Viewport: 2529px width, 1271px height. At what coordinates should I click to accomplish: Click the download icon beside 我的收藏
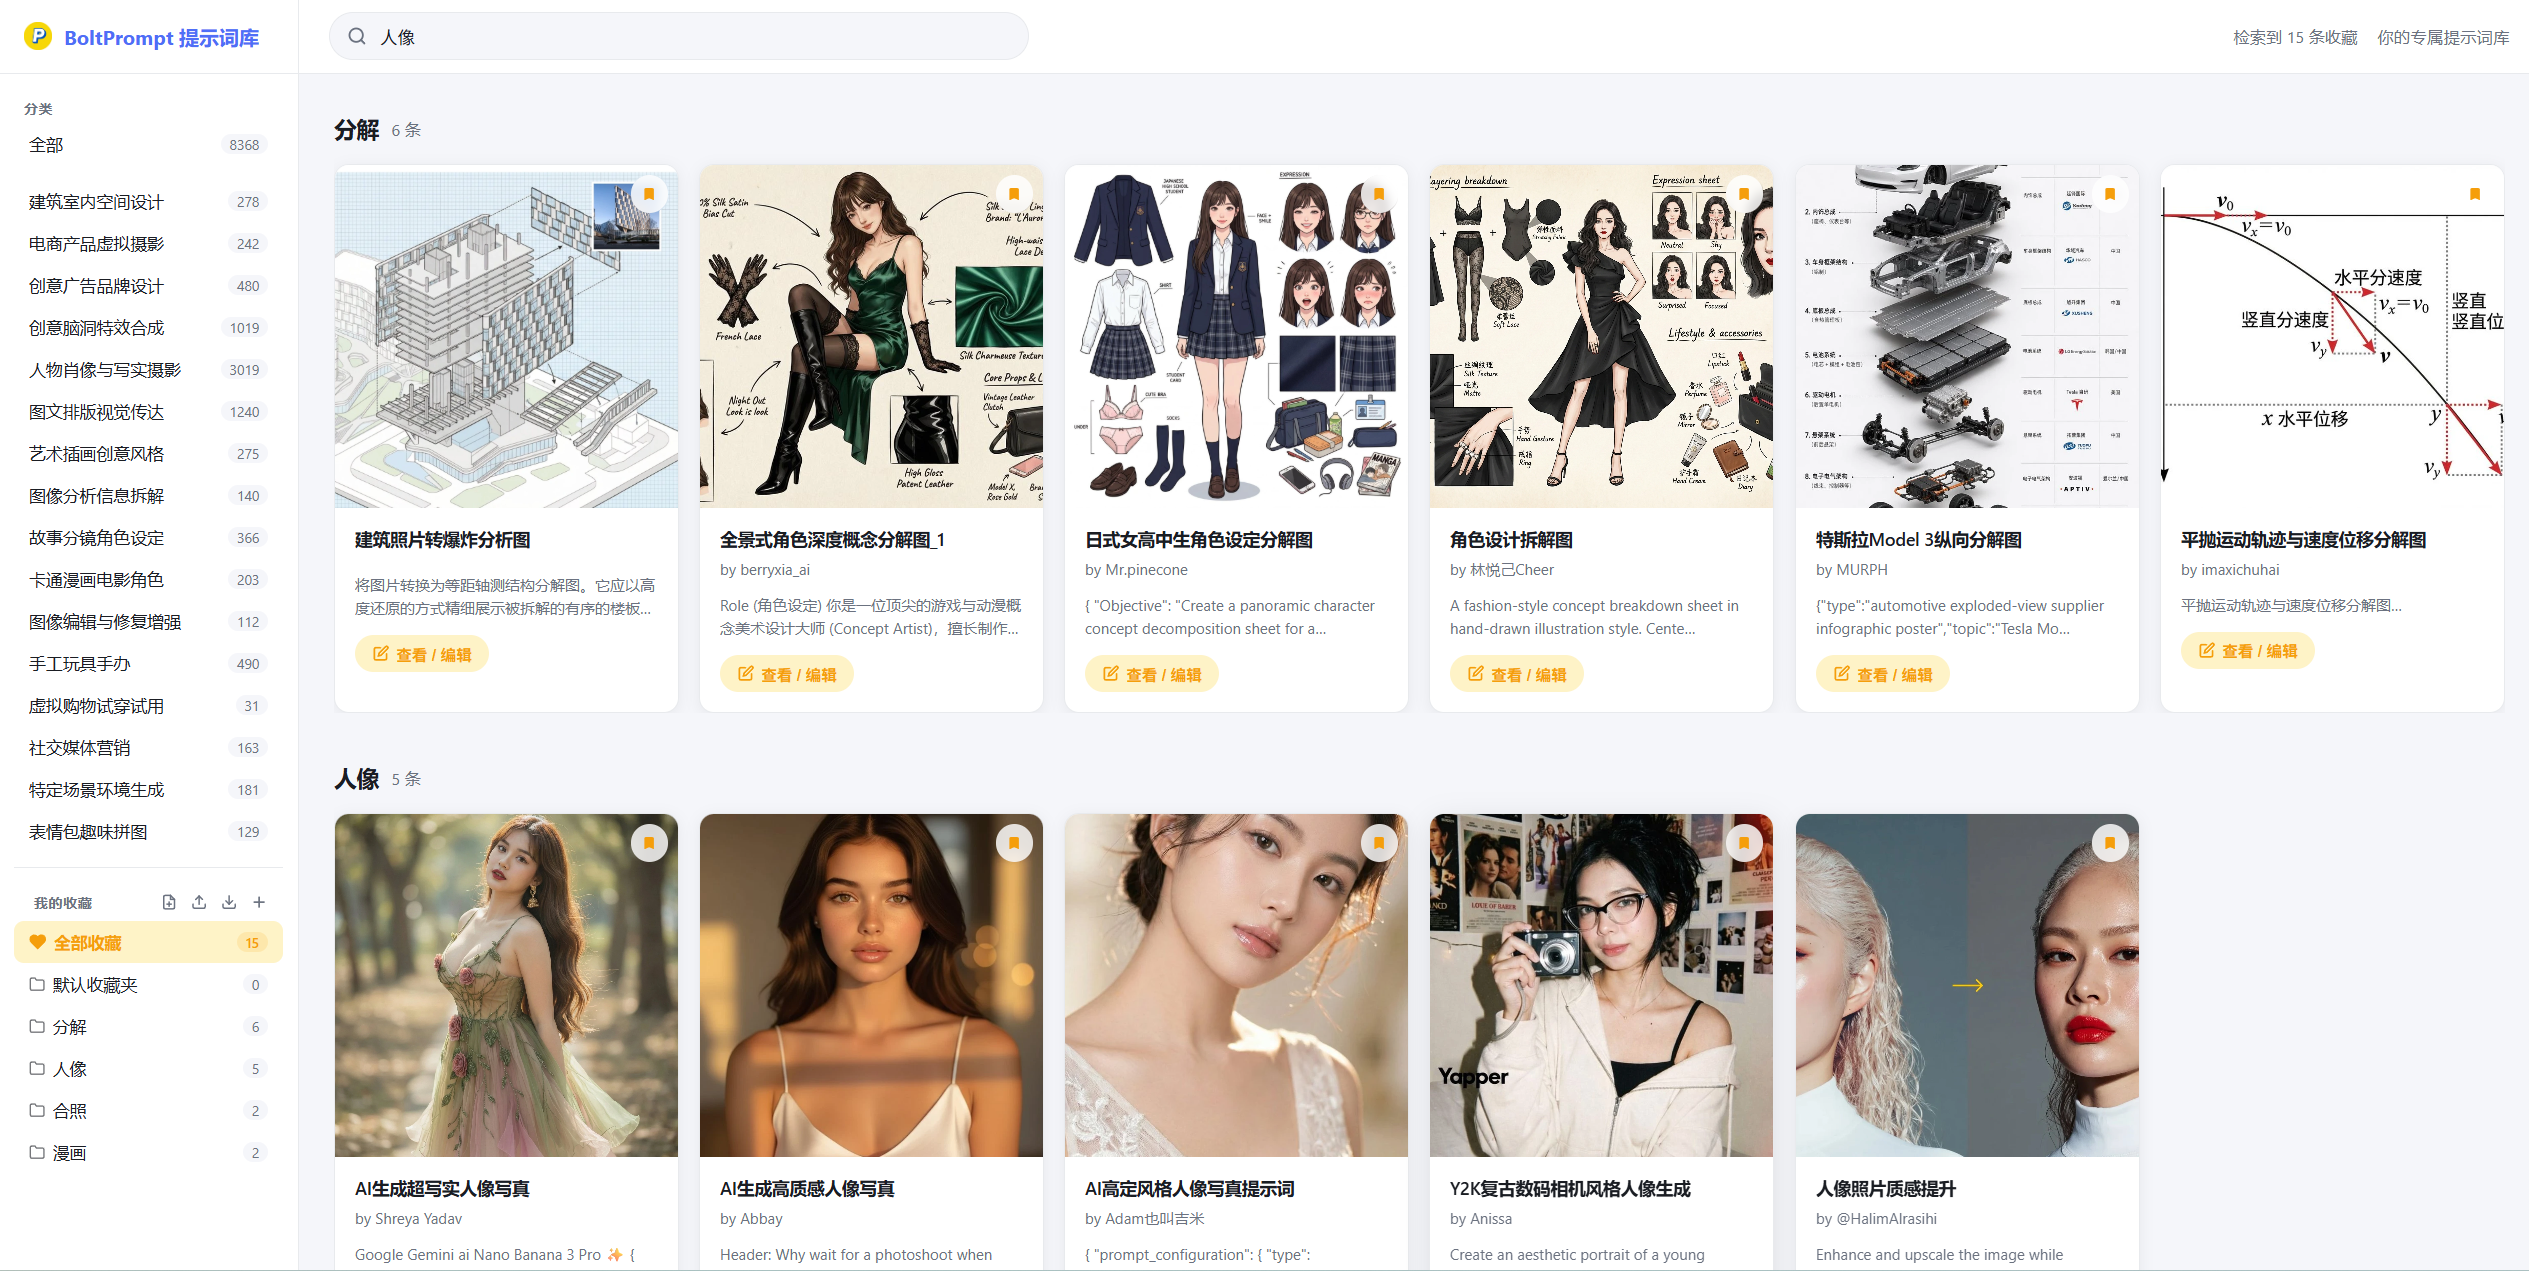(x=229, y=902)
